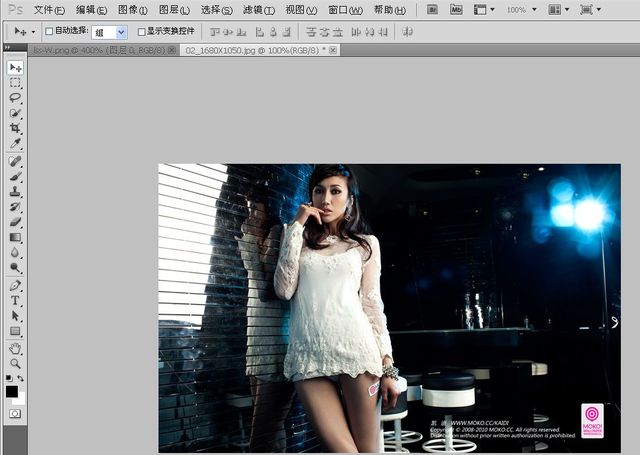The image size is (640, 455).
Task: Click the Align Bottom Edges button
Action: point(242,32)
